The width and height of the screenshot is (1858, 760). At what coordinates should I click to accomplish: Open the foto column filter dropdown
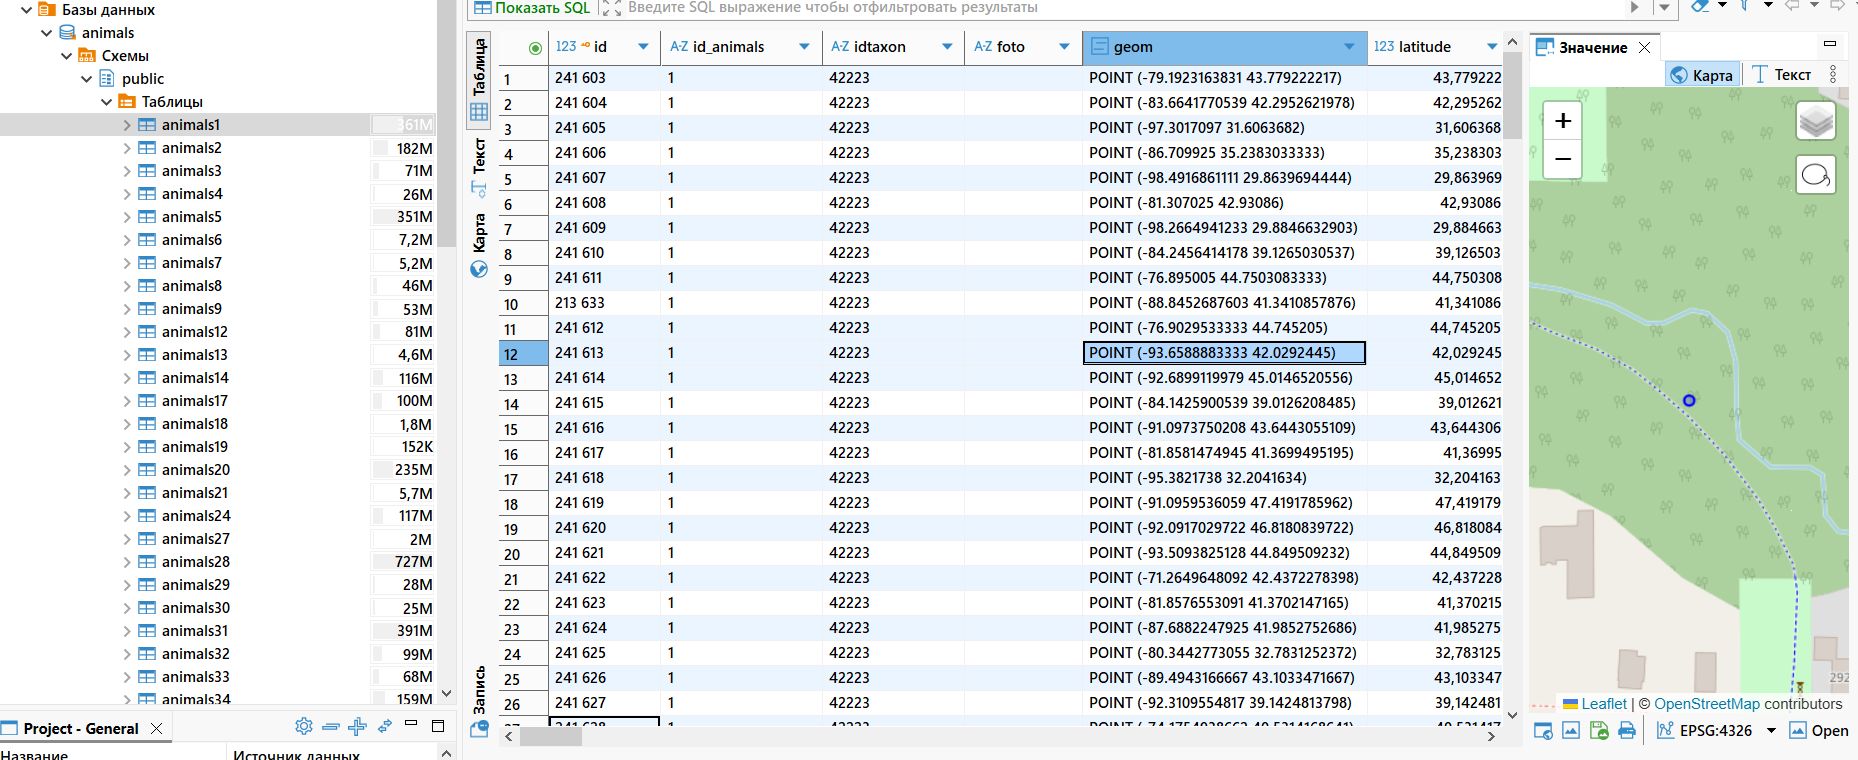(1064, 47)
